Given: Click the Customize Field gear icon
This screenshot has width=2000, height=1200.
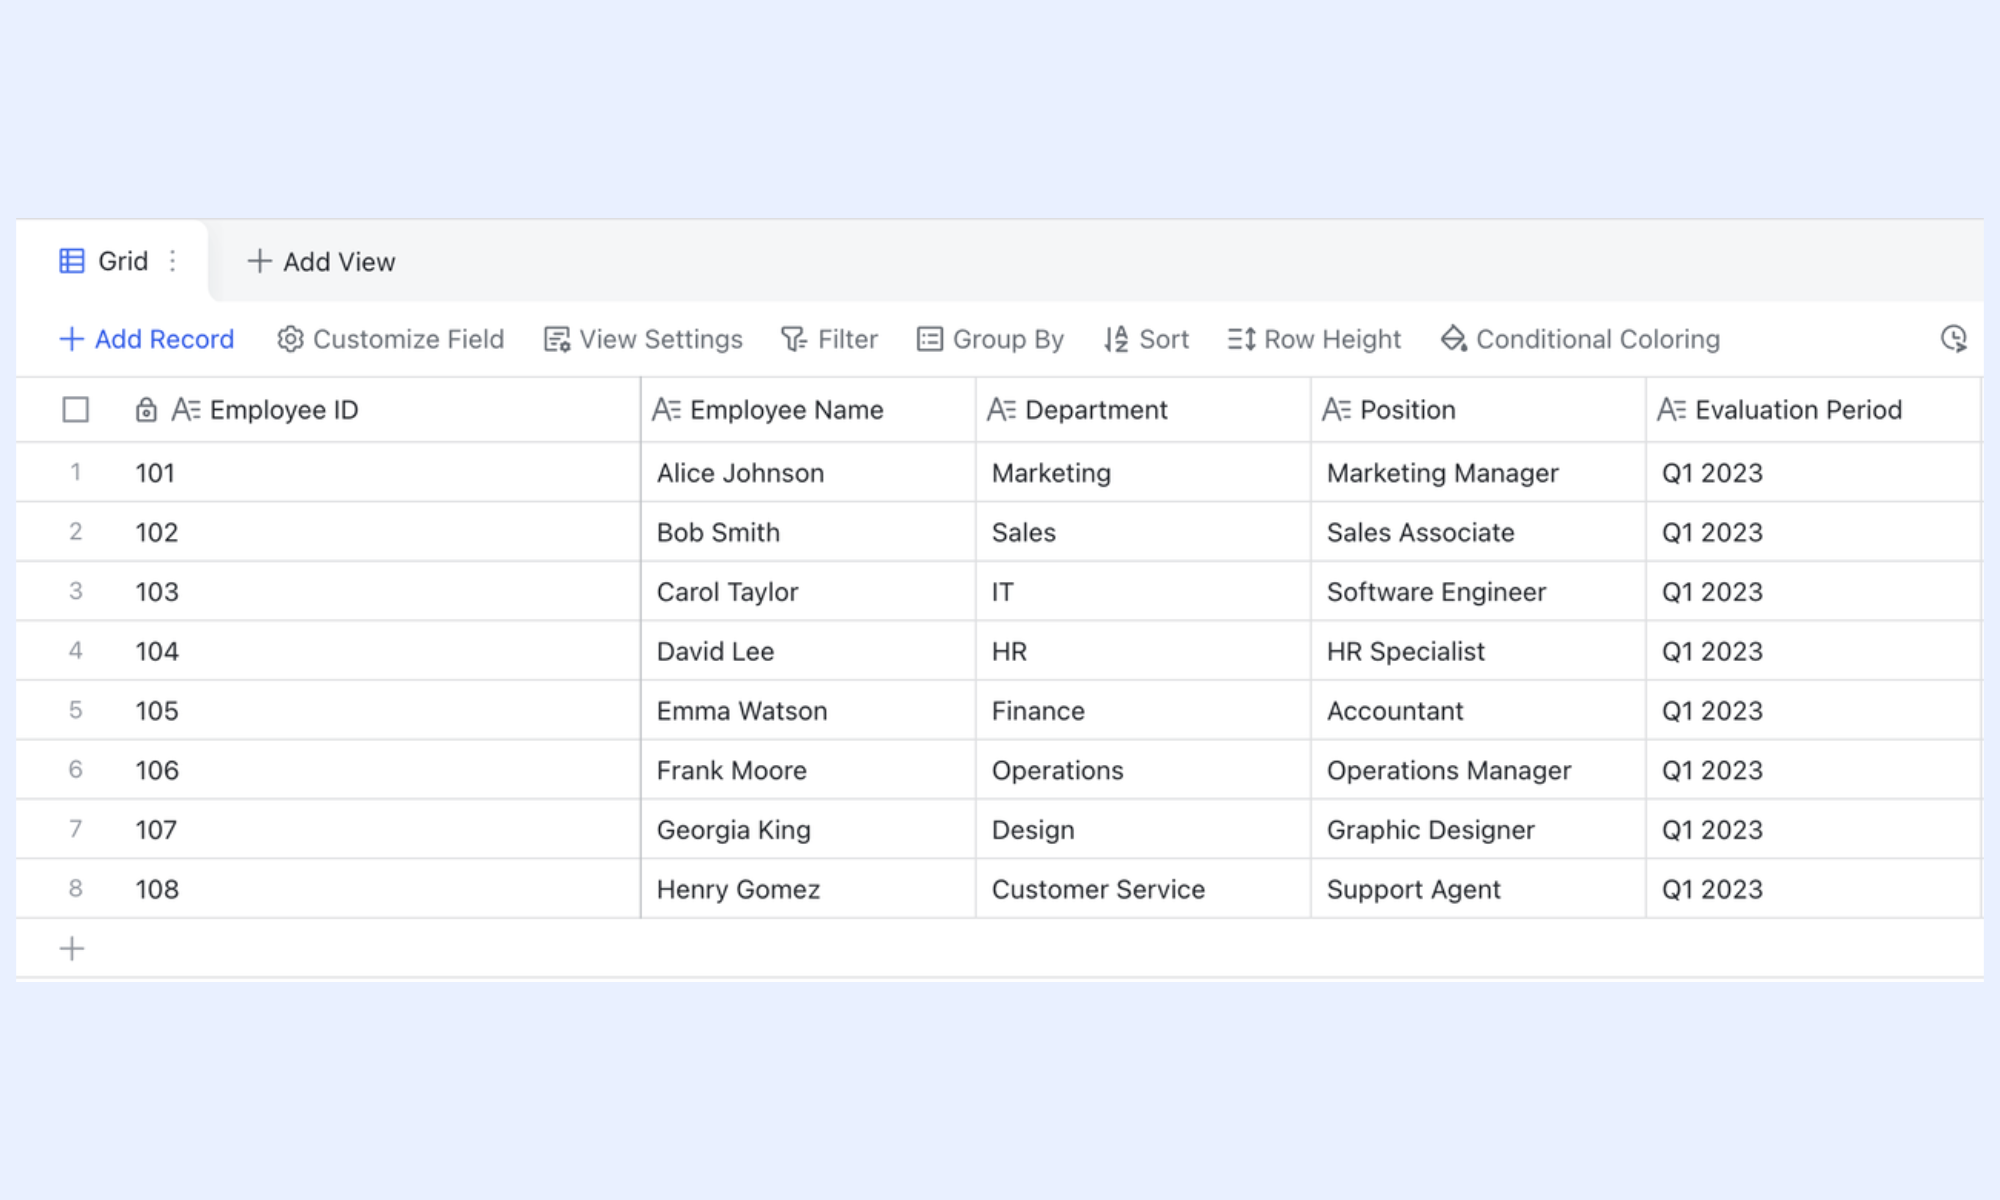Looking at the screenshot, I should [x=290, y=339].
